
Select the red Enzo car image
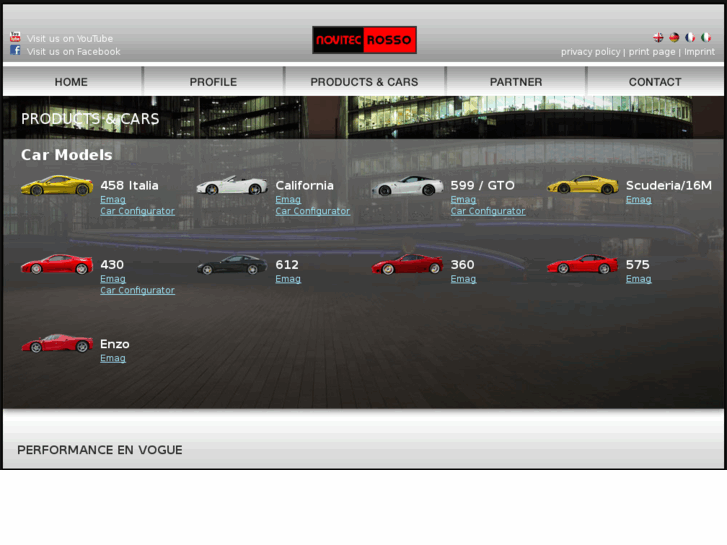57,344
